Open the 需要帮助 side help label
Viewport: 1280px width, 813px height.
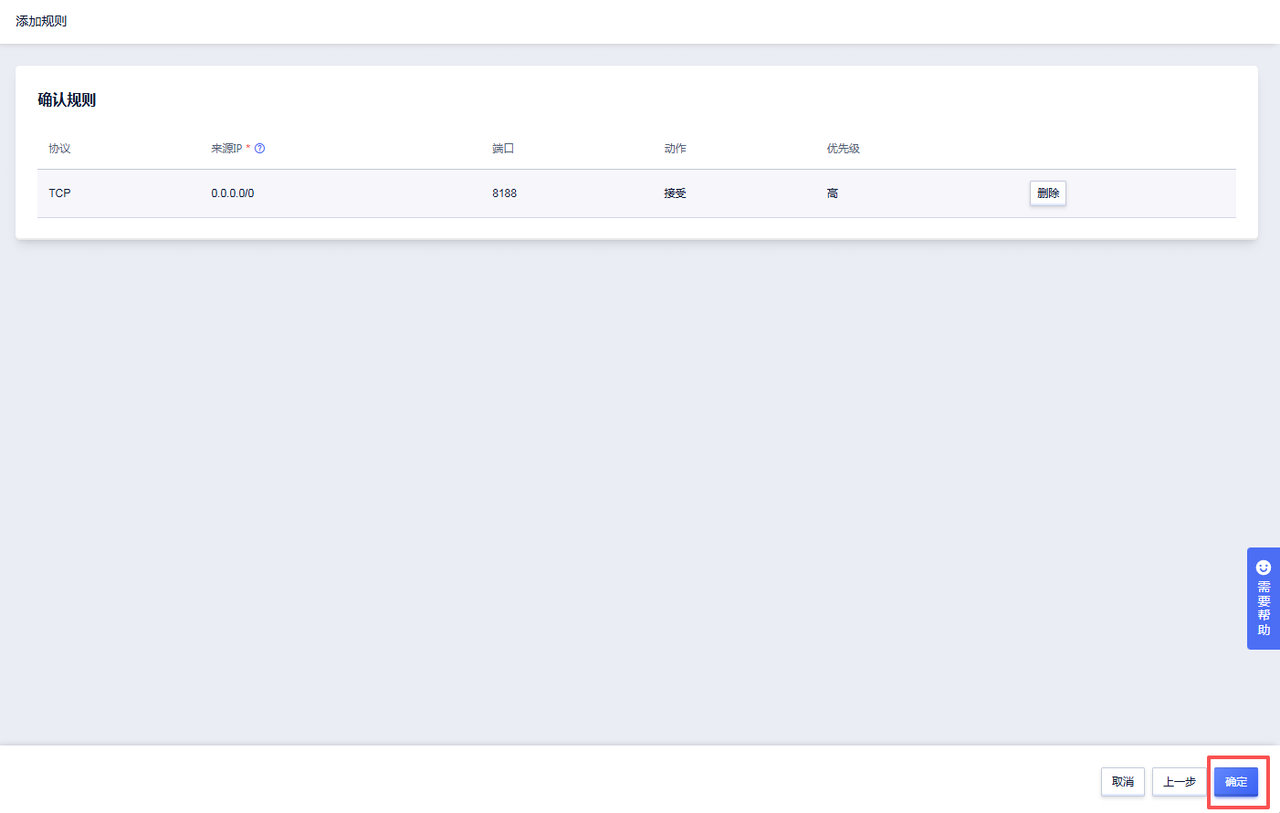pos(1263,608)
